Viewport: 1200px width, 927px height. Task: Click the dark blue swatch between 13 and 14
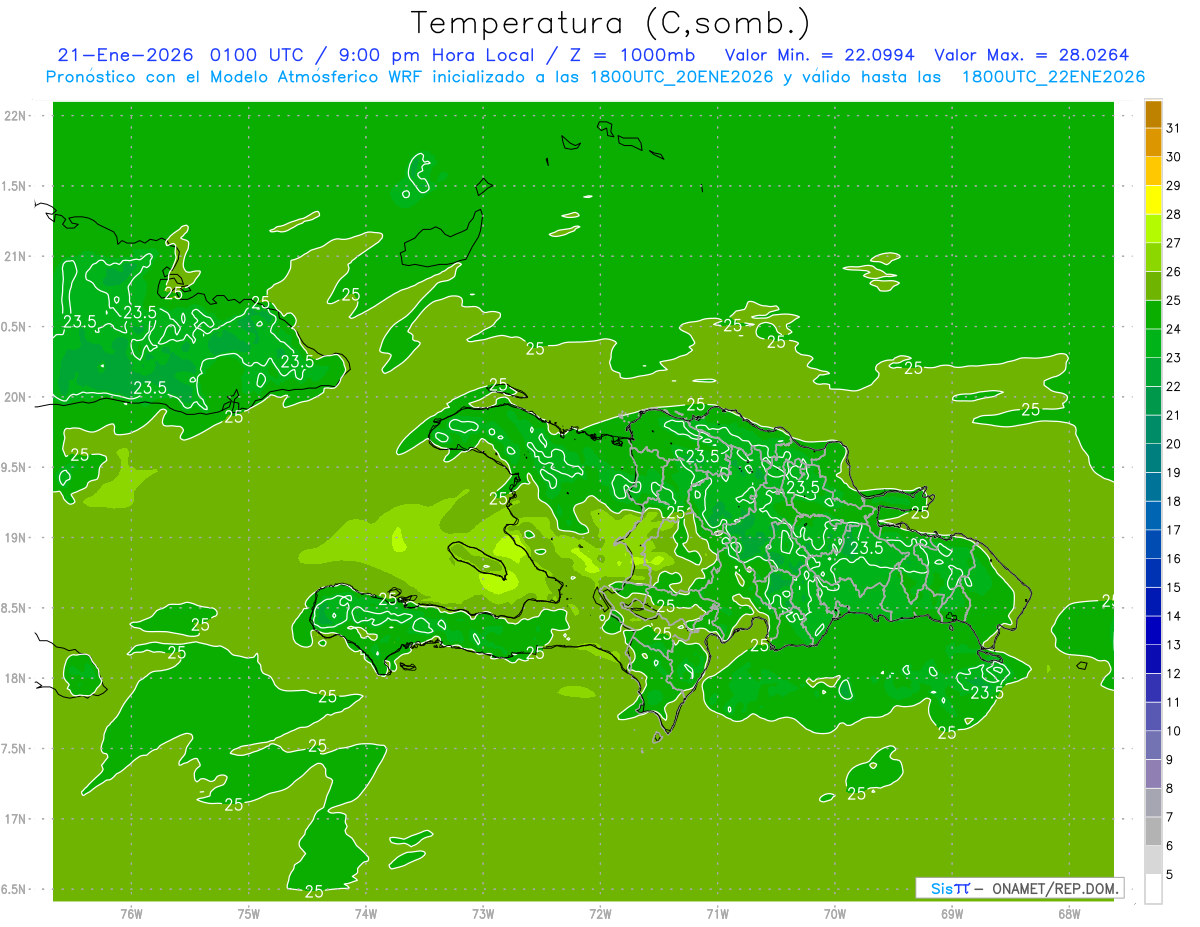tap(1153, 630)
